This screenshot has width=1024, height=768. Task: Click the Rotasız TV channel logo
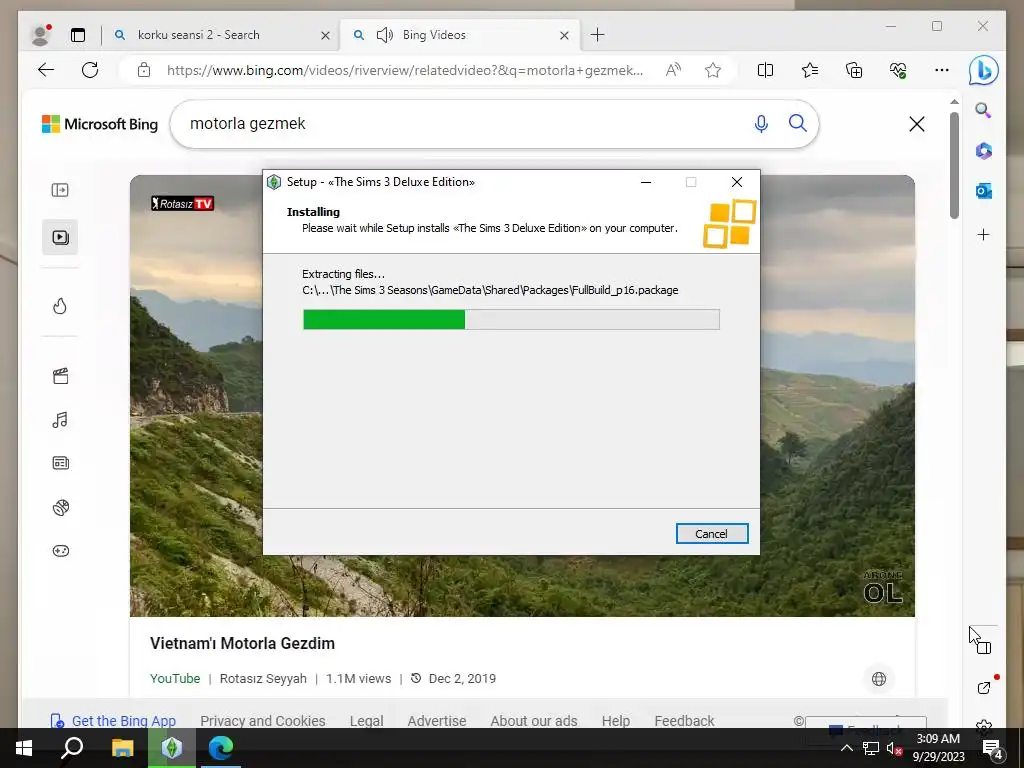tap(183, 204)
